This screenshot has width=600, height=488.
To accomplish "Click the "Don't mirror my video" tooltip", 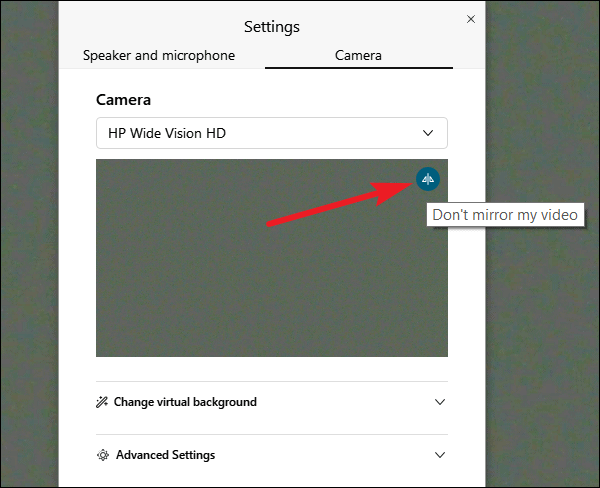I will click(x=505, y=215).
